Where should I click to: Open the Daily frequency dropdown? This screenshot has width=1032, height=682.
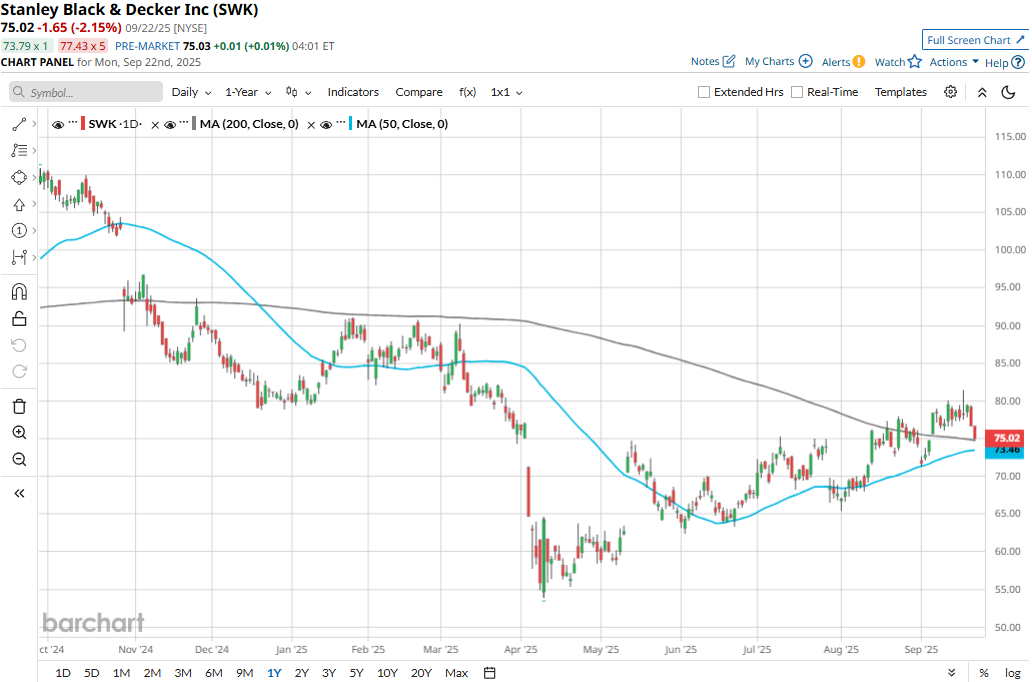(191, 92)
